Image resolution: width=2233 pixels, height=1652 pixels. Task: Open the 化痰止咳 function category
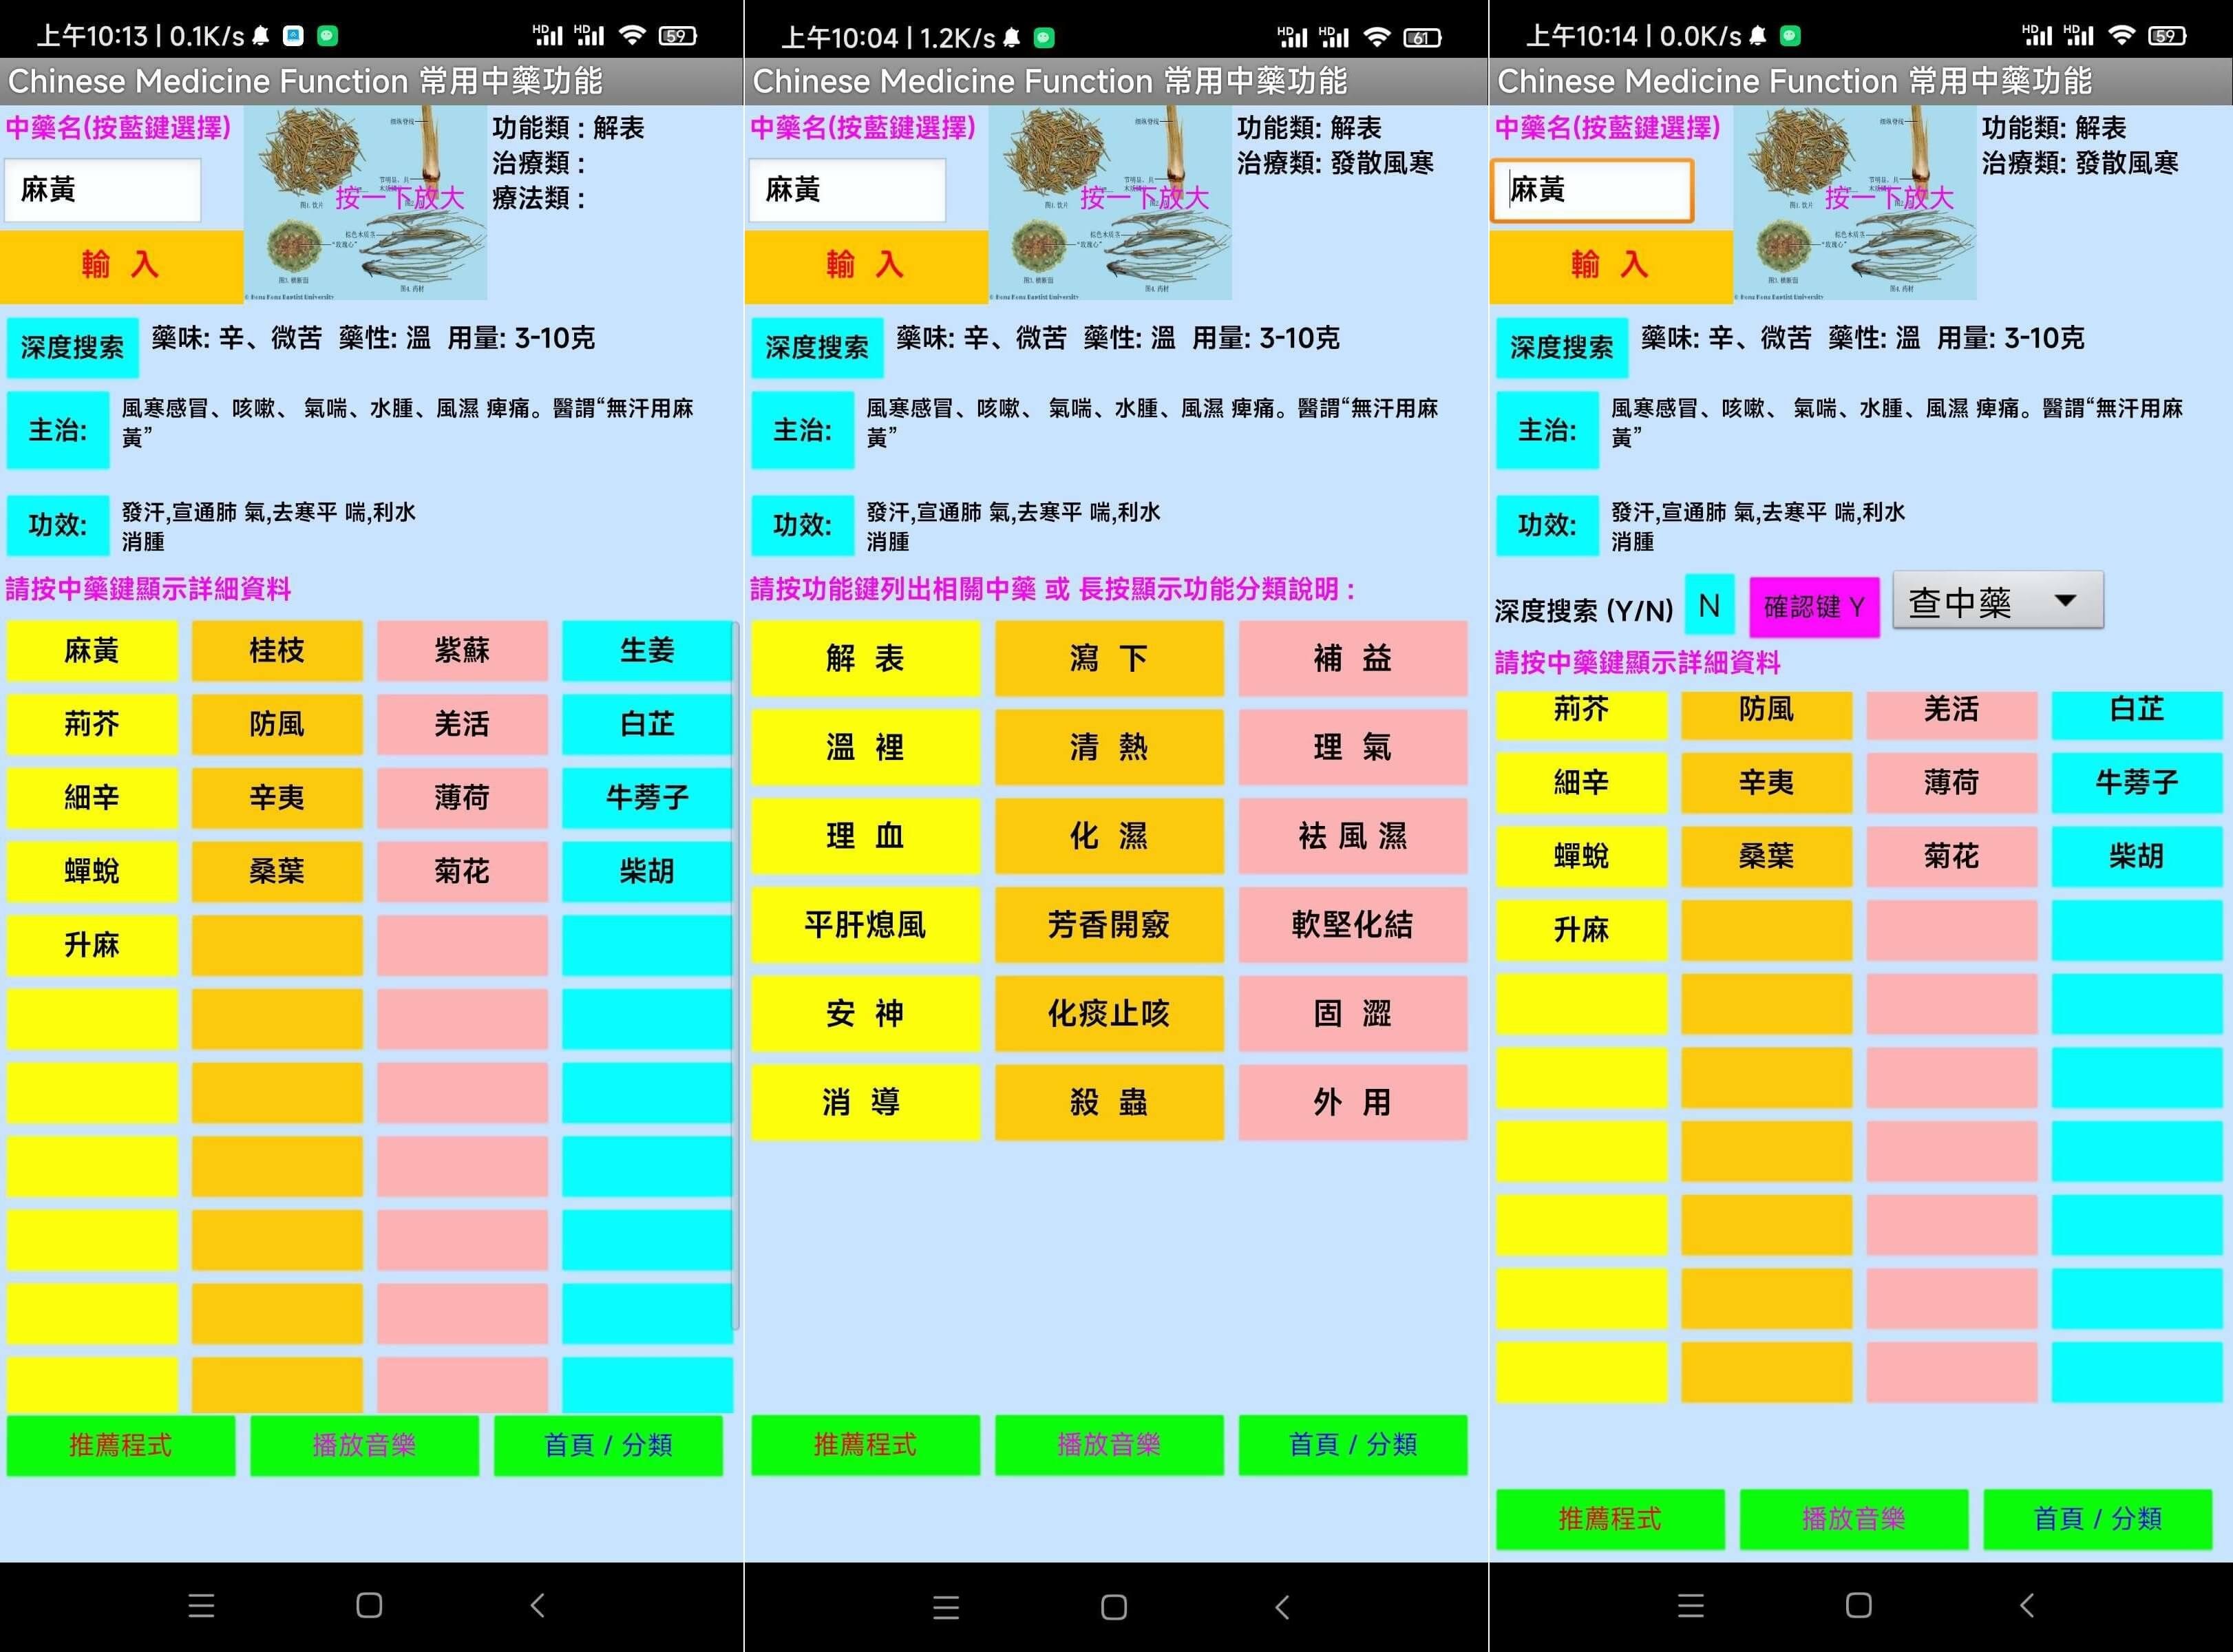pyautogui.click(x=1109, y=1013)
